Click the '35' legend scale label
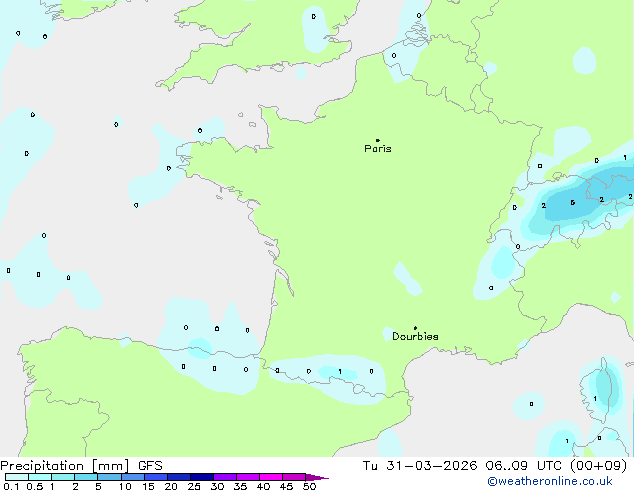634x490 pixels. (240, 486)
